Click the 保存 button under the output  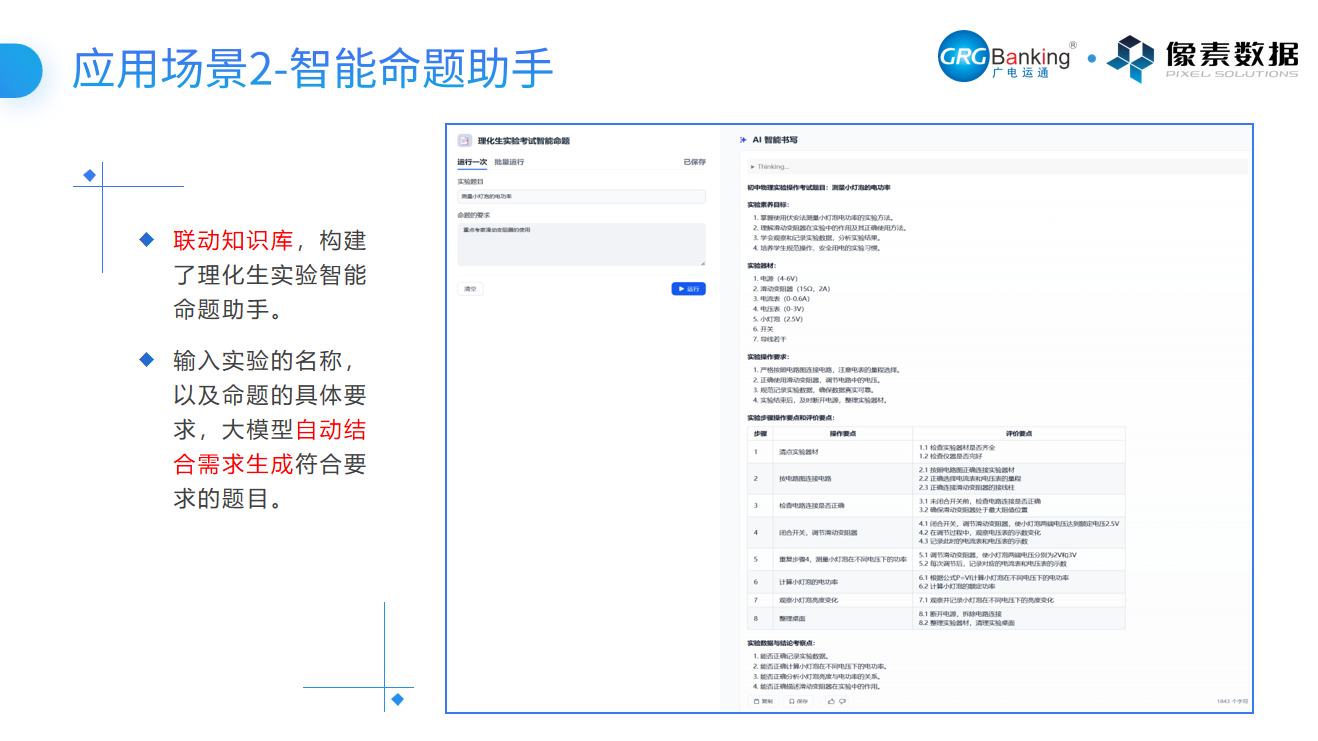[798, 701]
